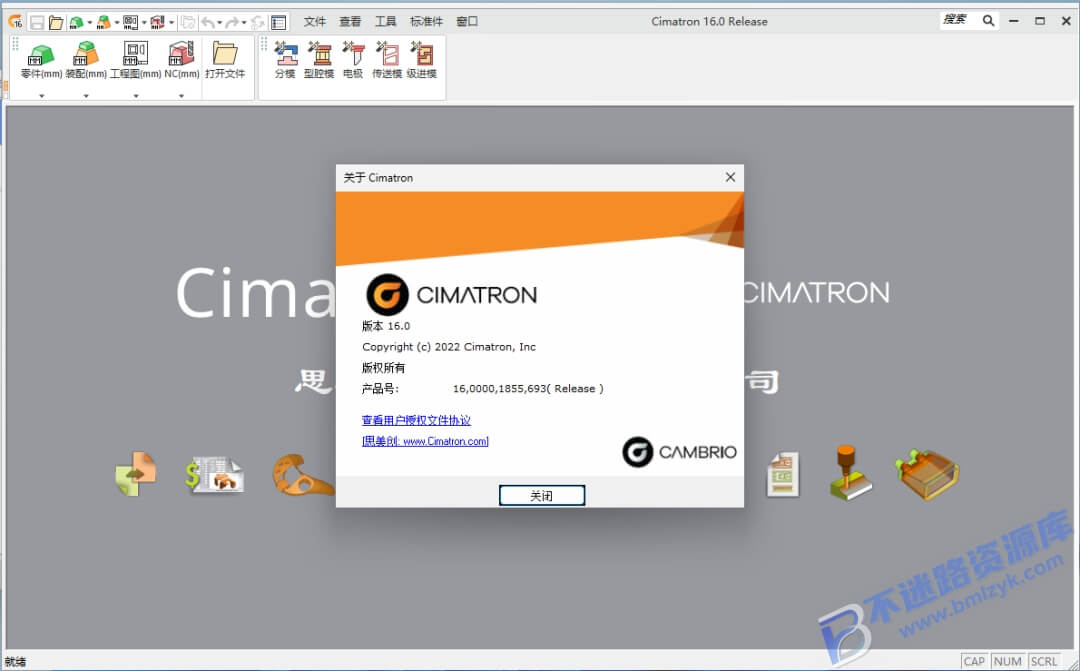Click the dollar-sign quote icon on the home screen
This screenshot has height=671, width=1080.
(214, 476)
